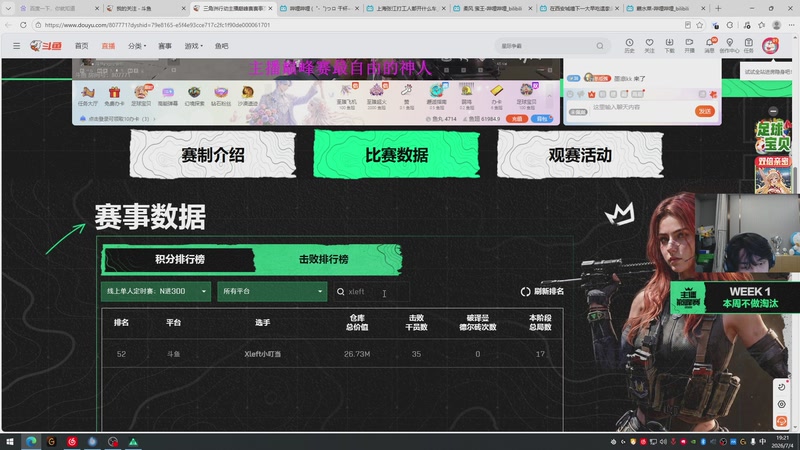Expand the gift bar chevron arrow
Viewport: 800px width, 450px height.
(549, 96)
